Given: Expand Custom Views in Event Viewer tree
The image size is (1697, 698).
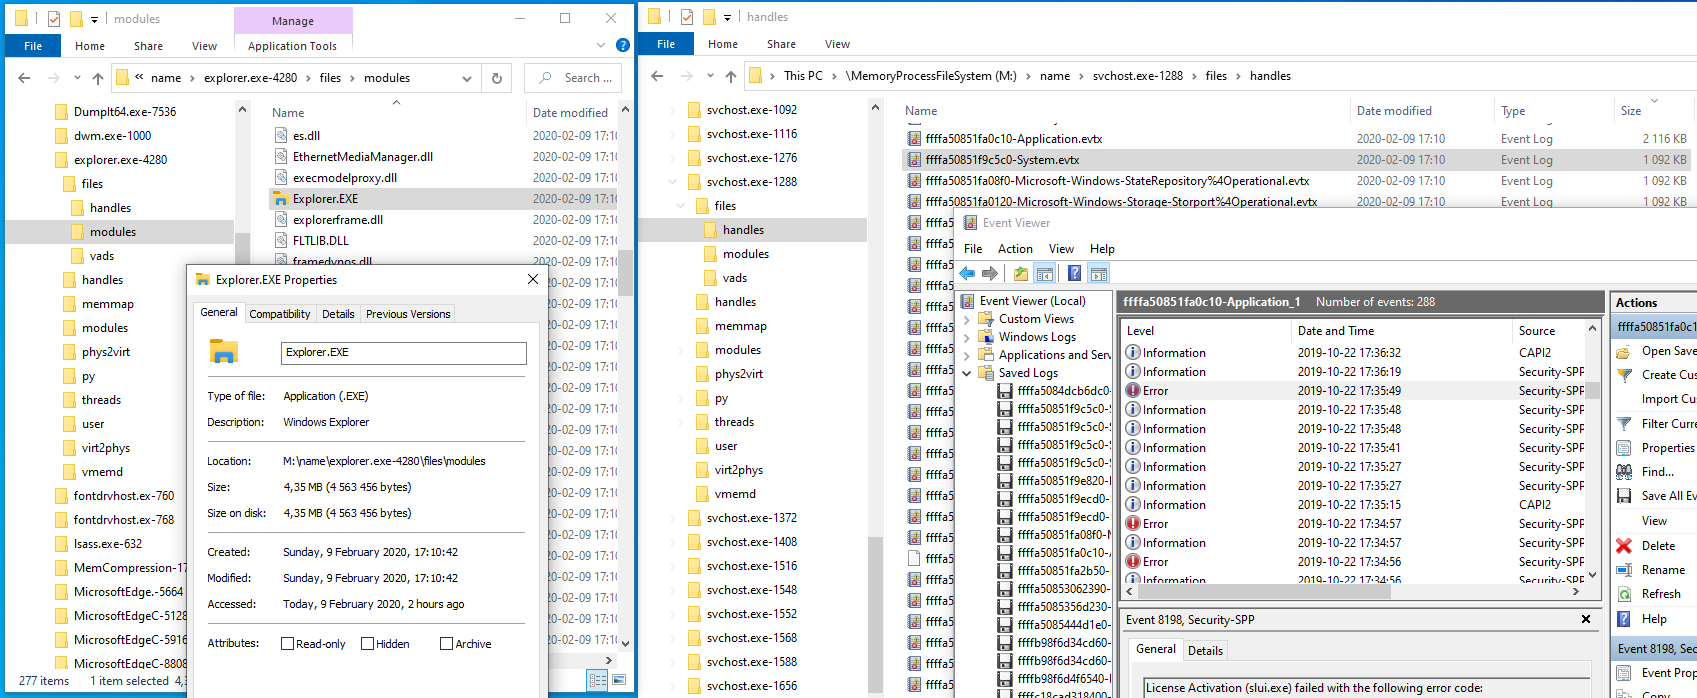Looking at the screenshot, I should [967, 319].
